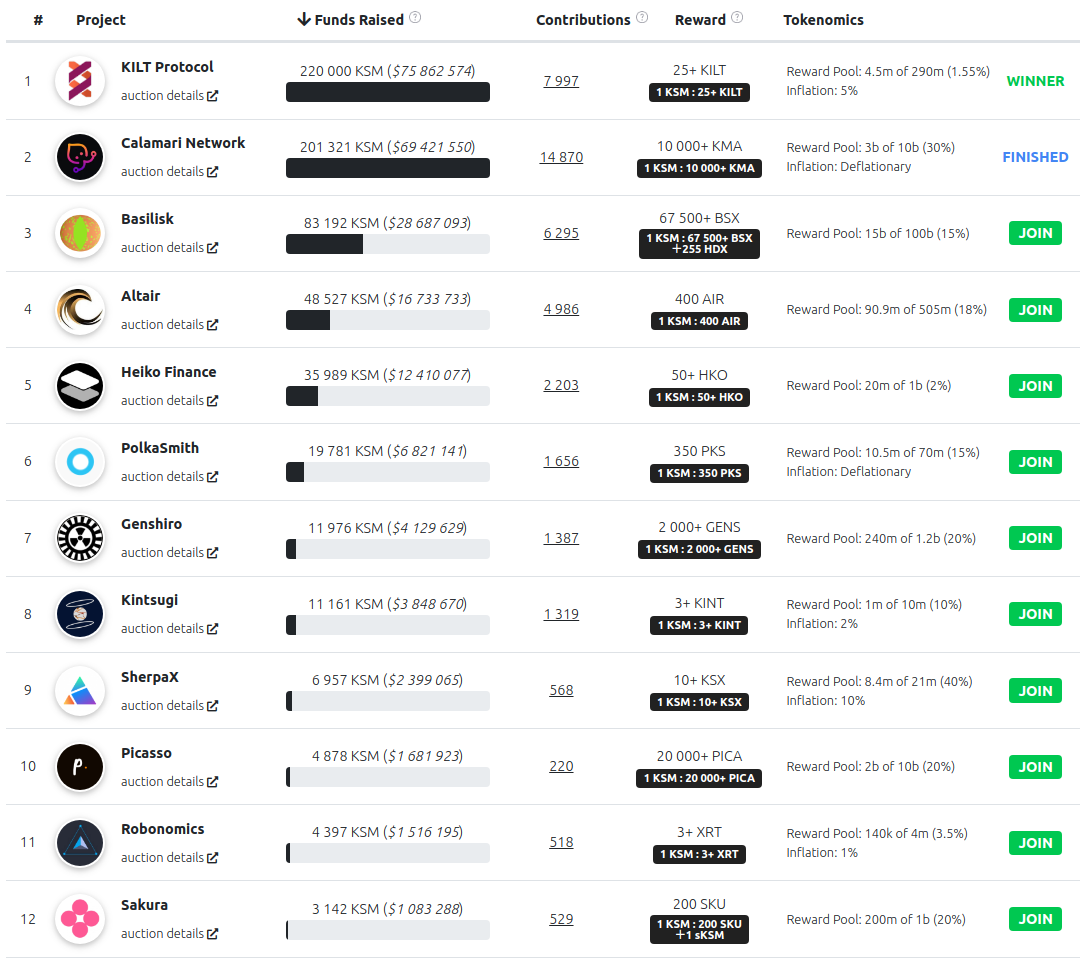Open Heiko Finance auction details link

[169, 400]
